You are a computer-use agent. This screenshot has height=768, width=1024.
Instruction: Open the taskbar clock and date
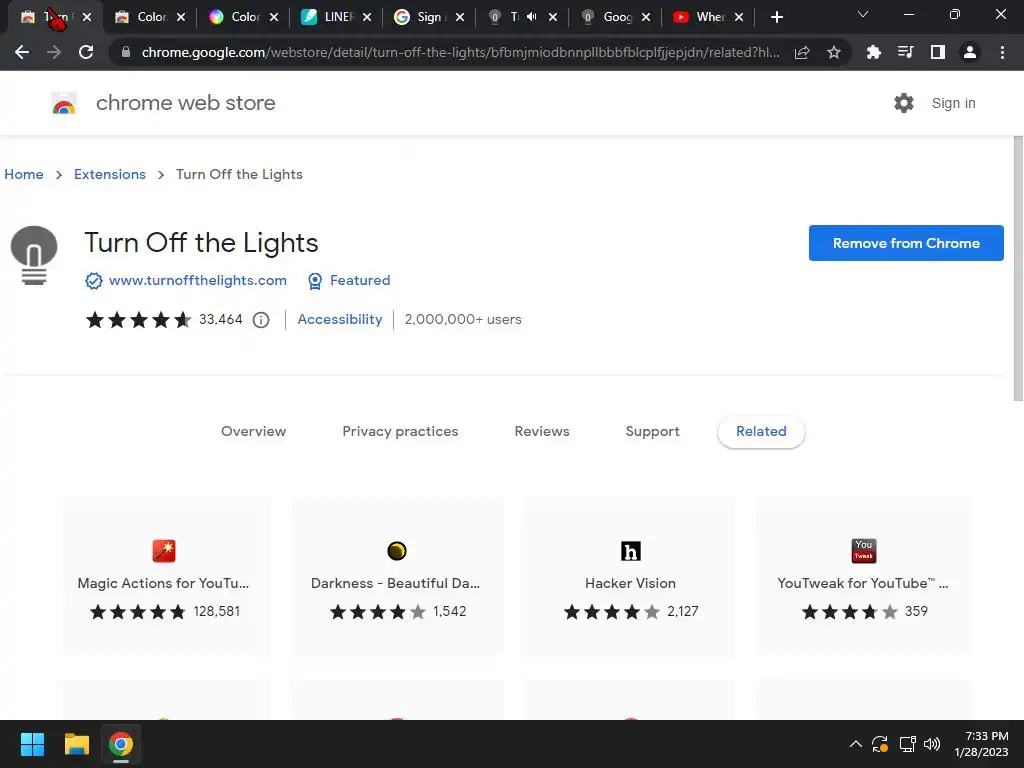(x=981, y=744)
